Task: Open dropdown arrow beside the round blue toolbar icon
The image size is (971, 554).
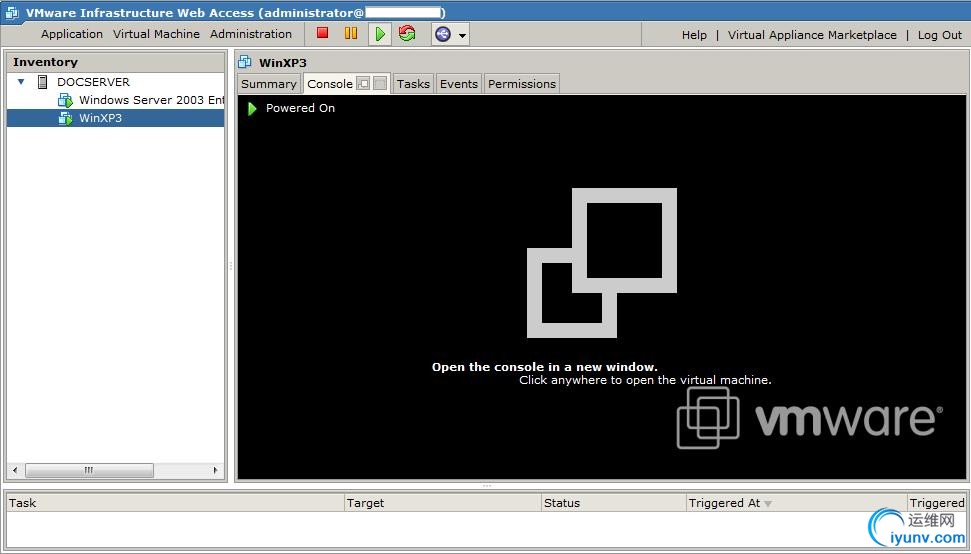Action: [x=462, y=35]
